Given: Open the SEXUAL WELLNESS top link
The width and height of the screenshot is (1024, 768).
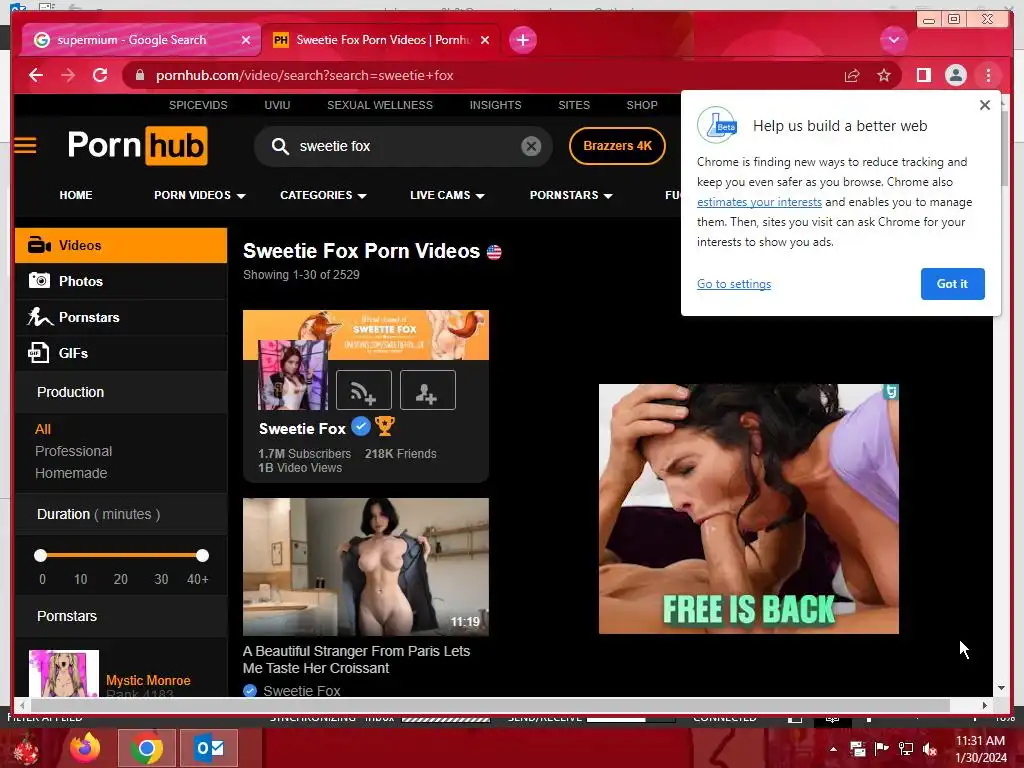Looking at the screenshot, I should [x=379, y=105].
